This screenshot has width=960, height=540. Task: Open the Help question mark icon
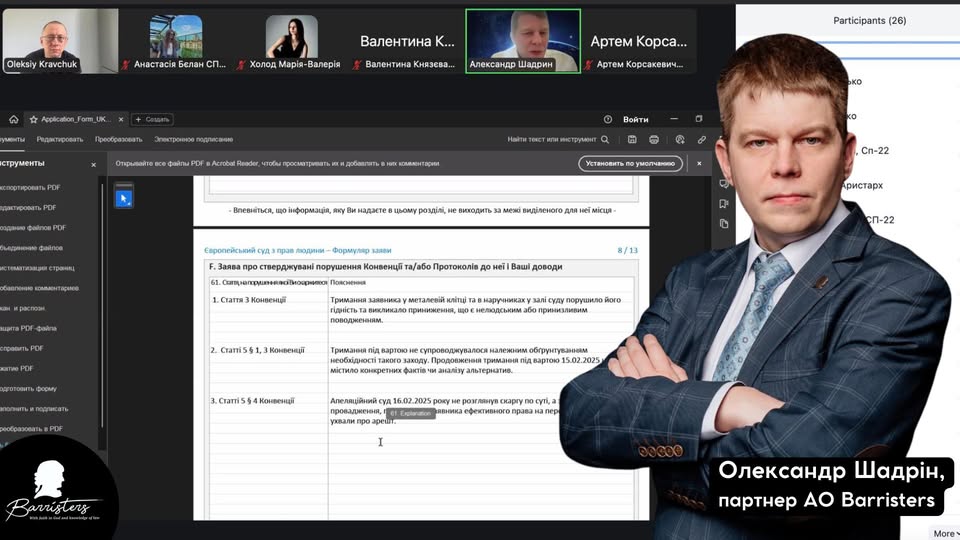[x=607, y=119]
